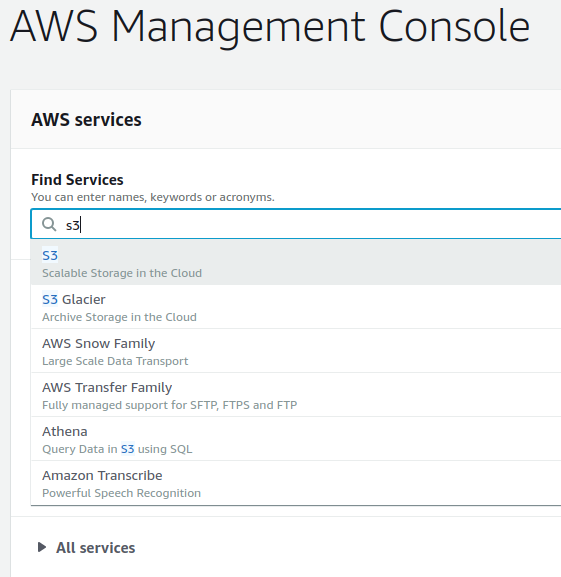Select AWS Transfer Family result

coord(296,395)
